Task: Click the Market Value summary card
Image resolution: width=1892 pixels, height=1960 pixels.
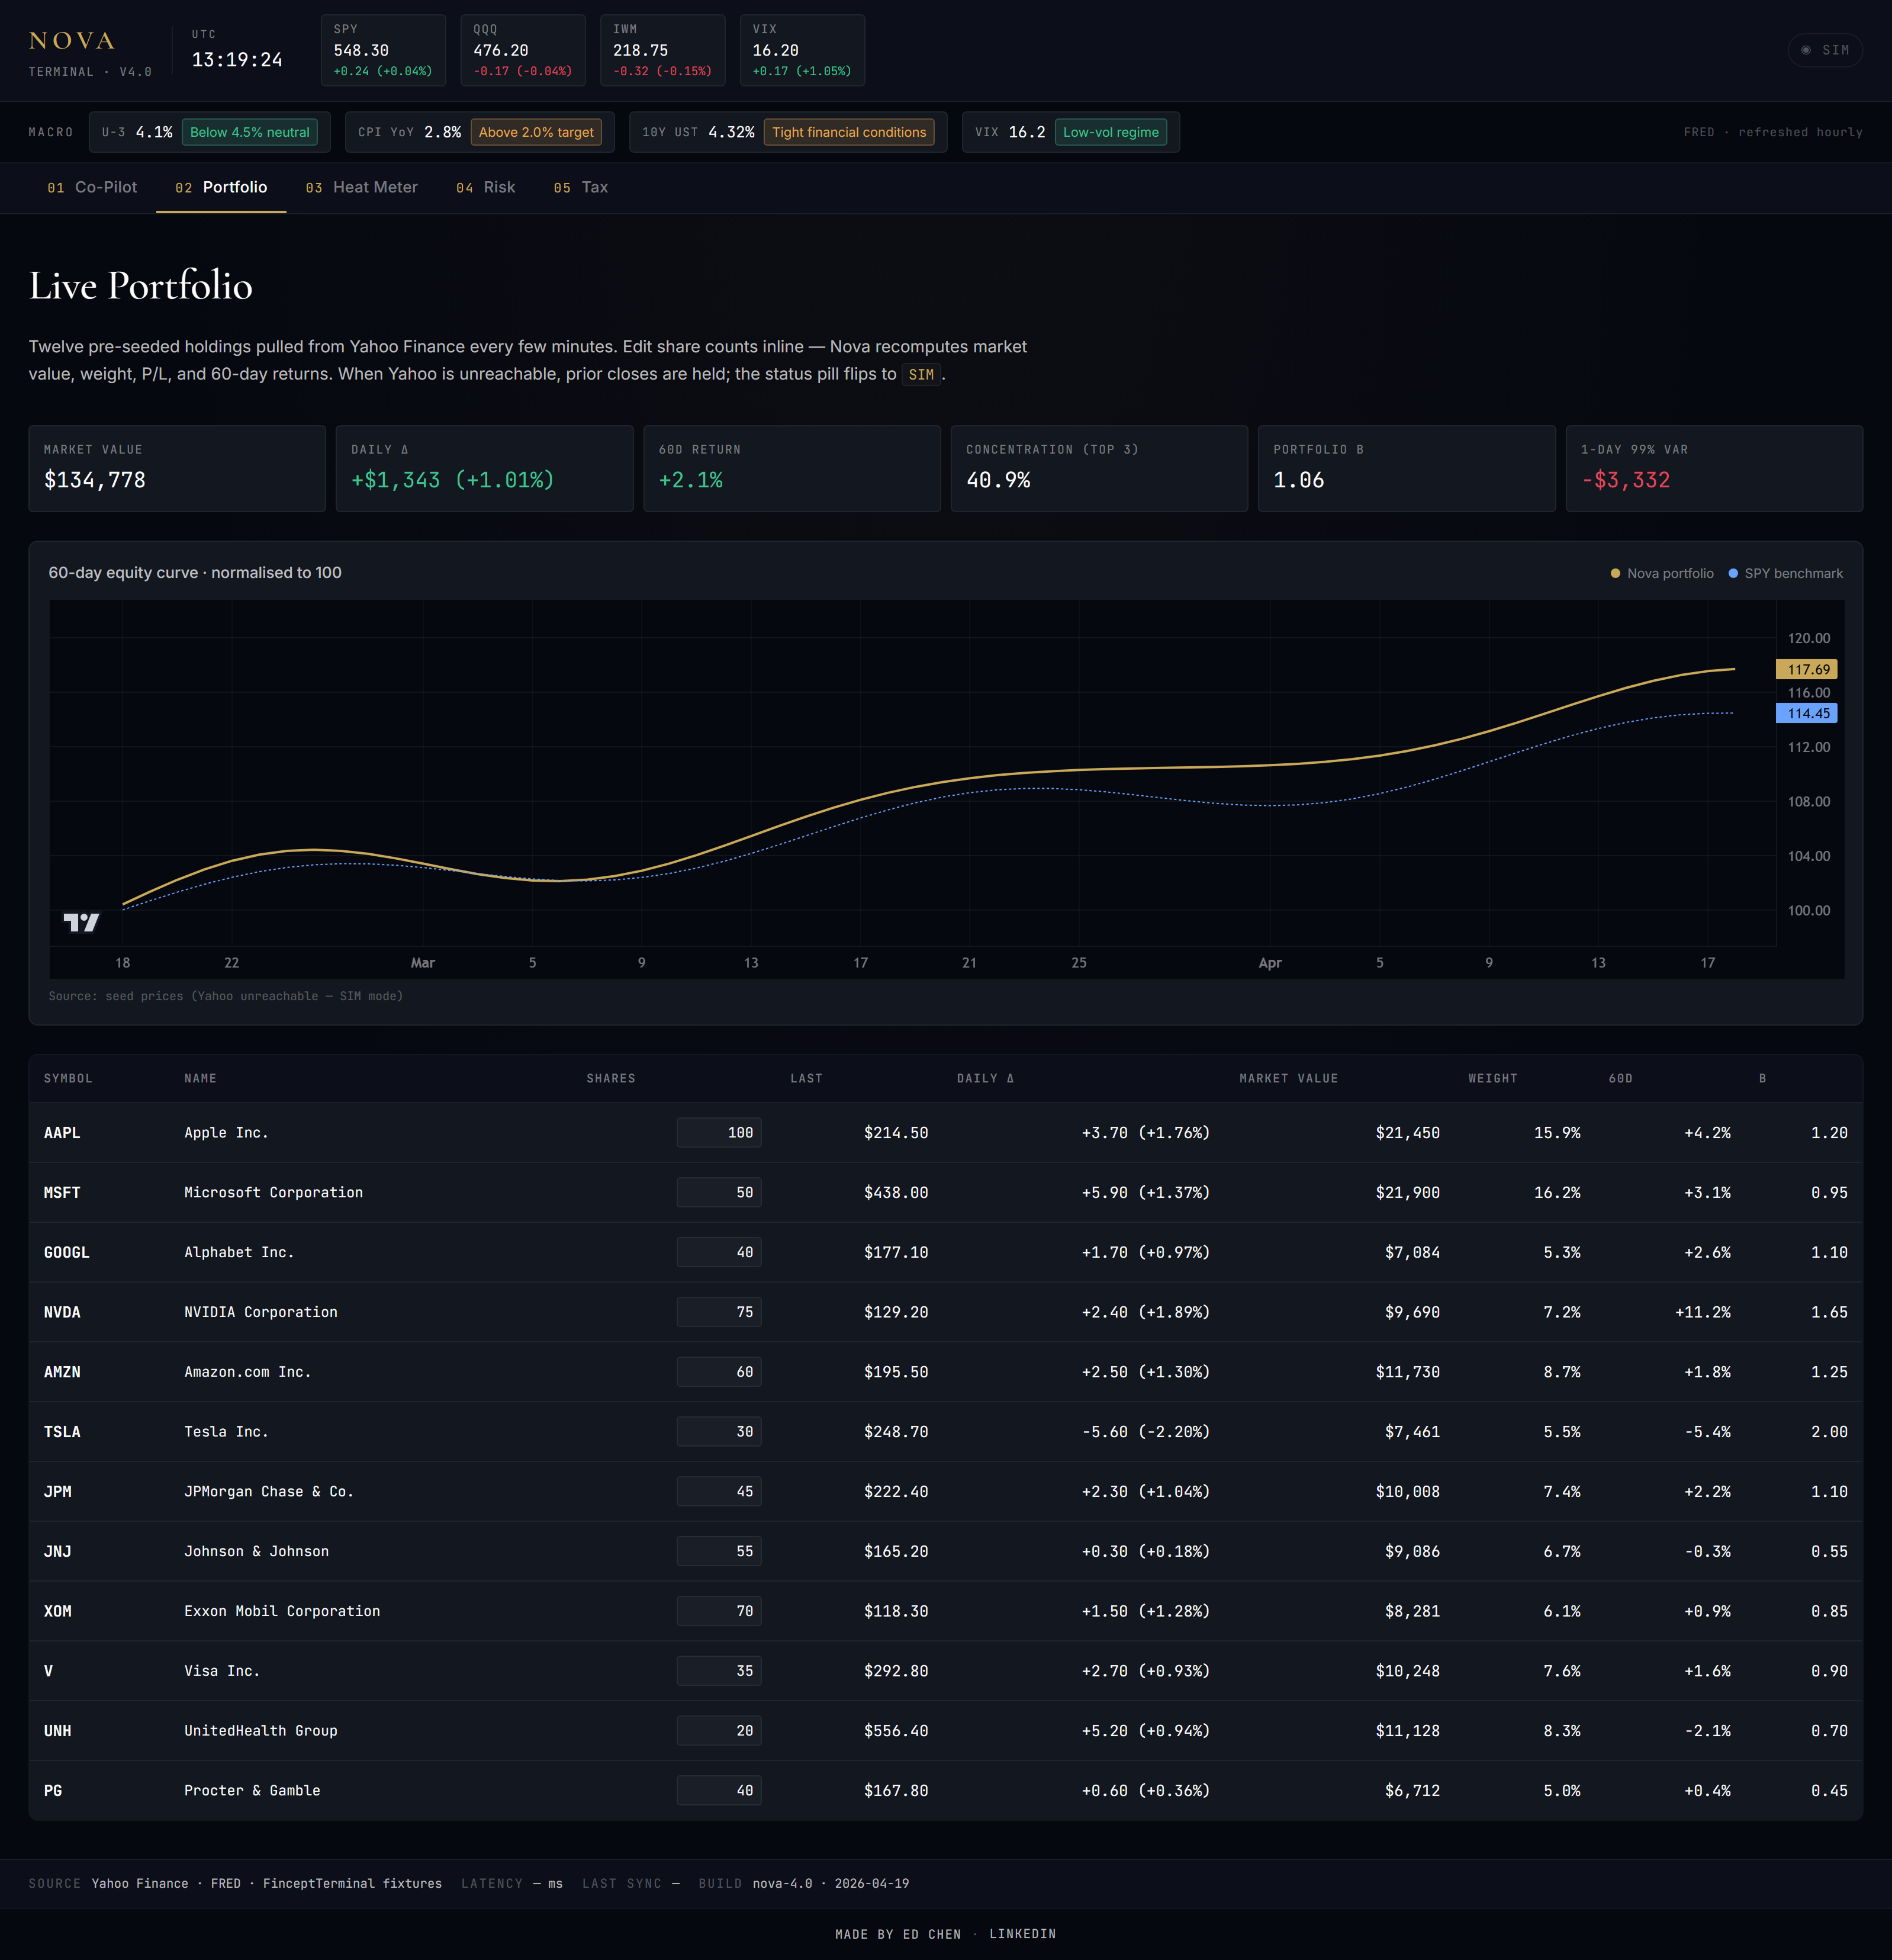Action: (x=177, y=469)
